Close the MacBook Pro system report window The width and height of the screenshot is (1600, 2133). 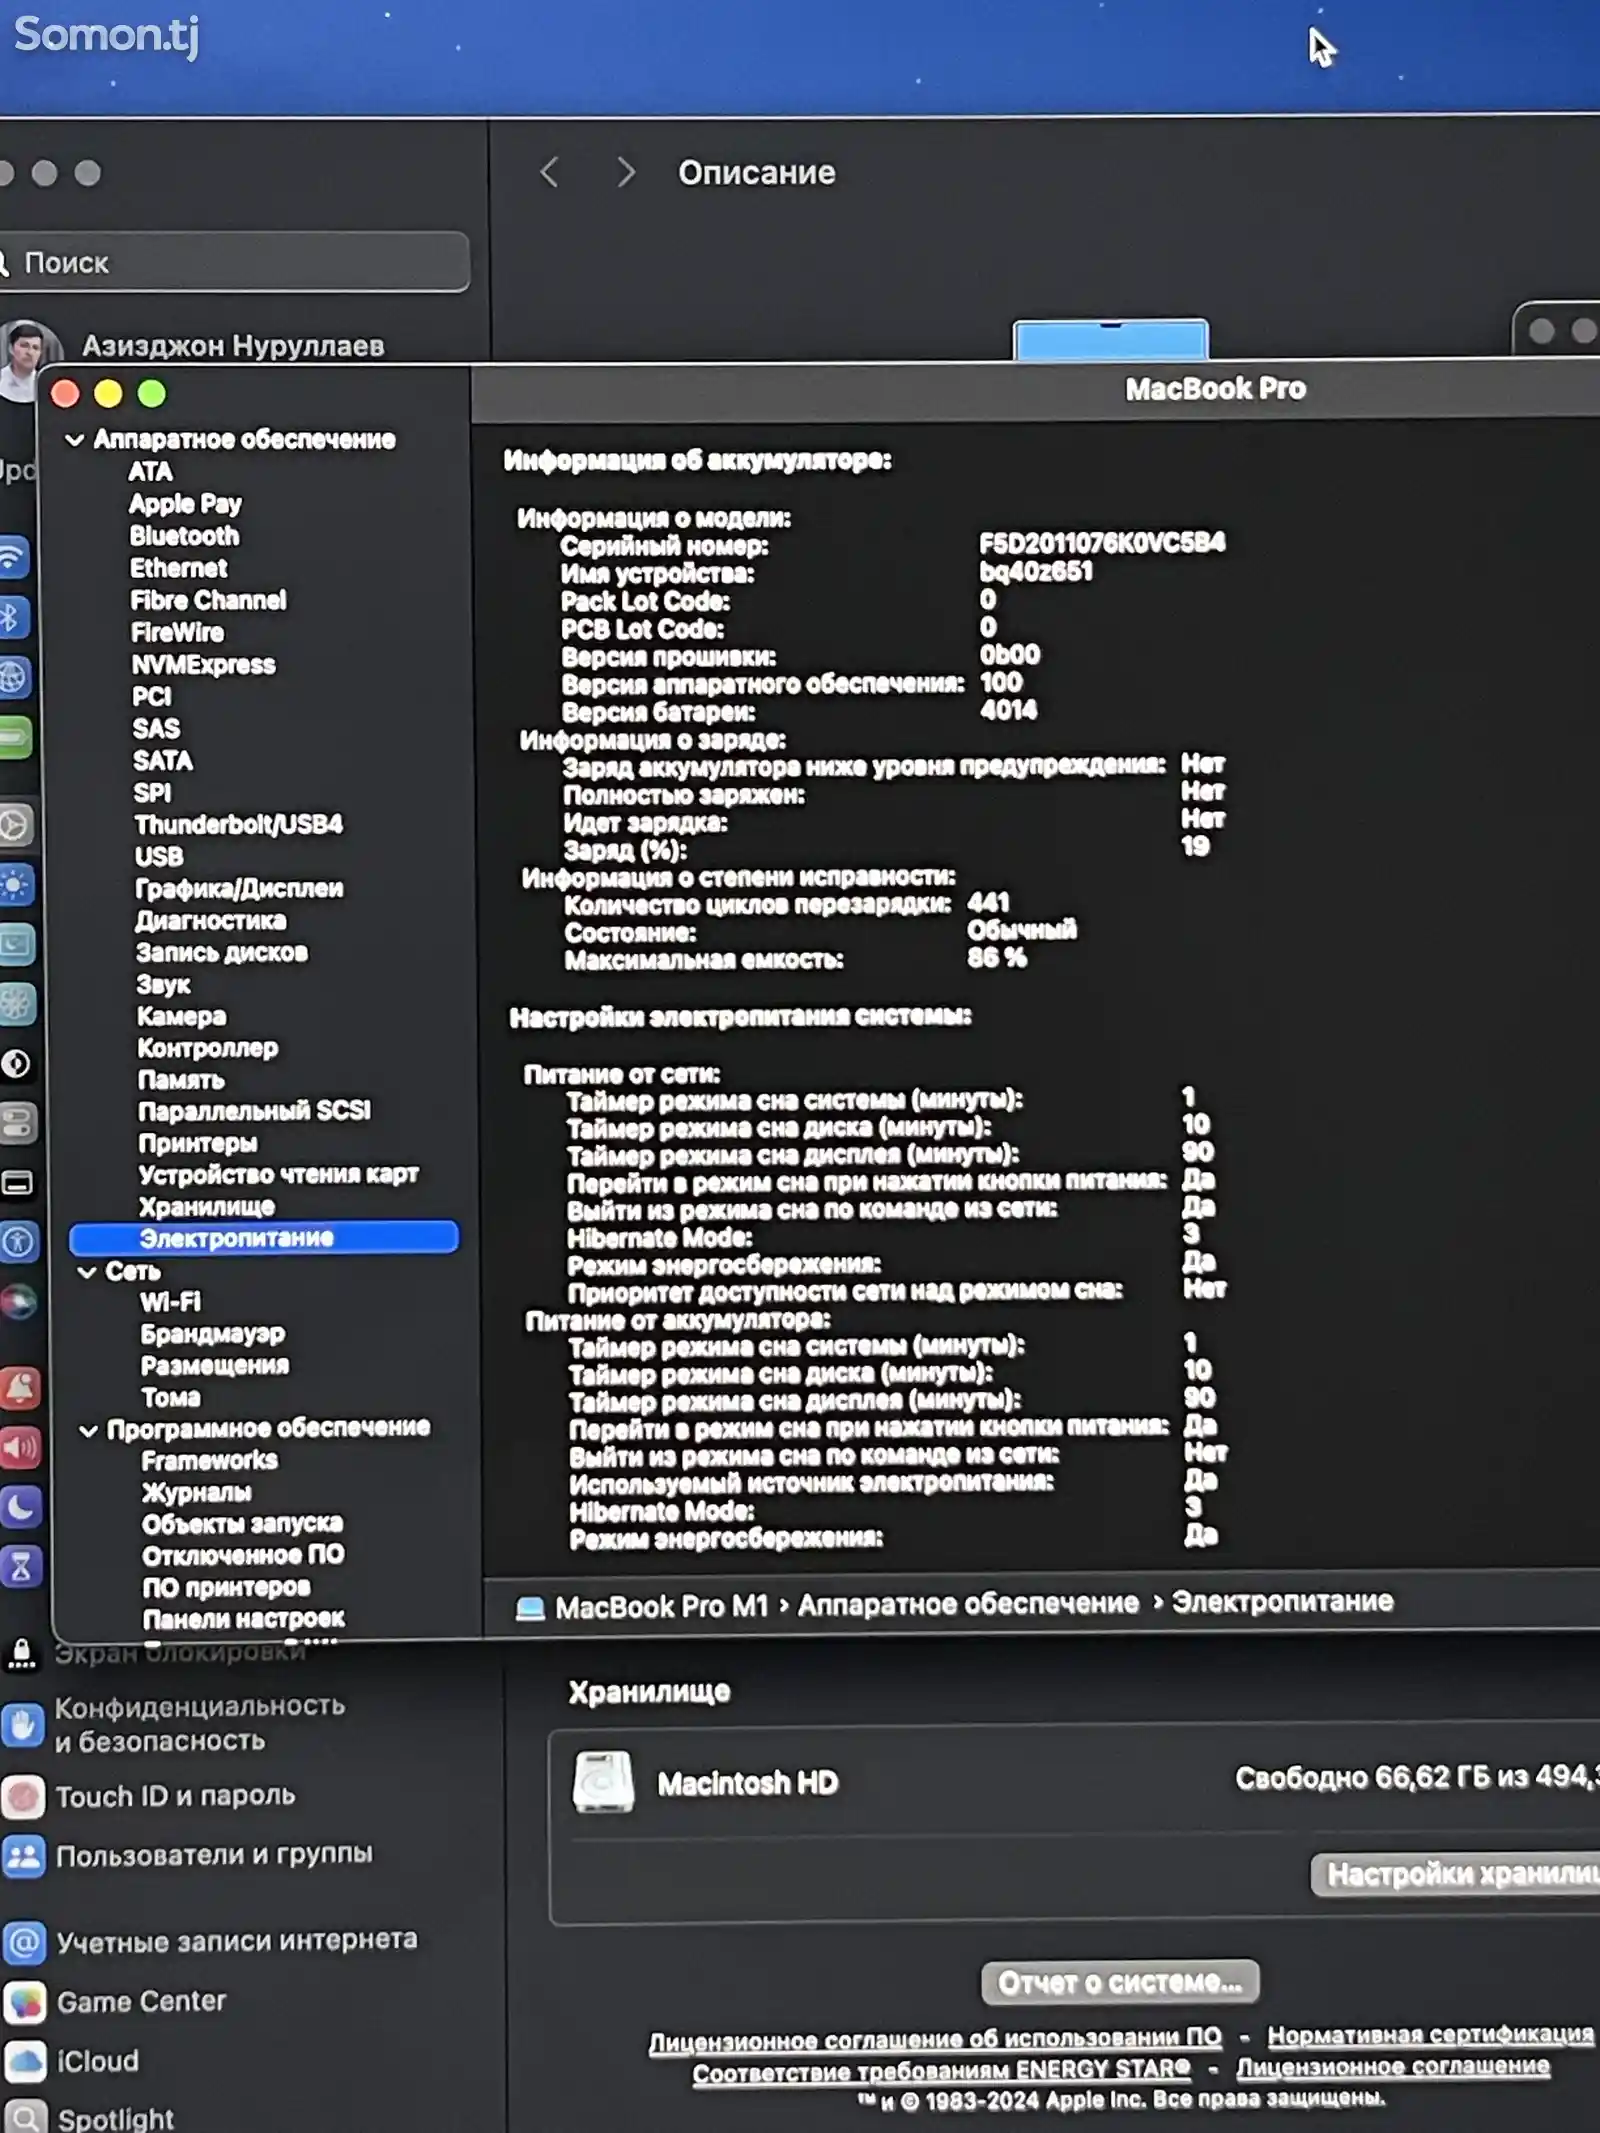point(66,394)
